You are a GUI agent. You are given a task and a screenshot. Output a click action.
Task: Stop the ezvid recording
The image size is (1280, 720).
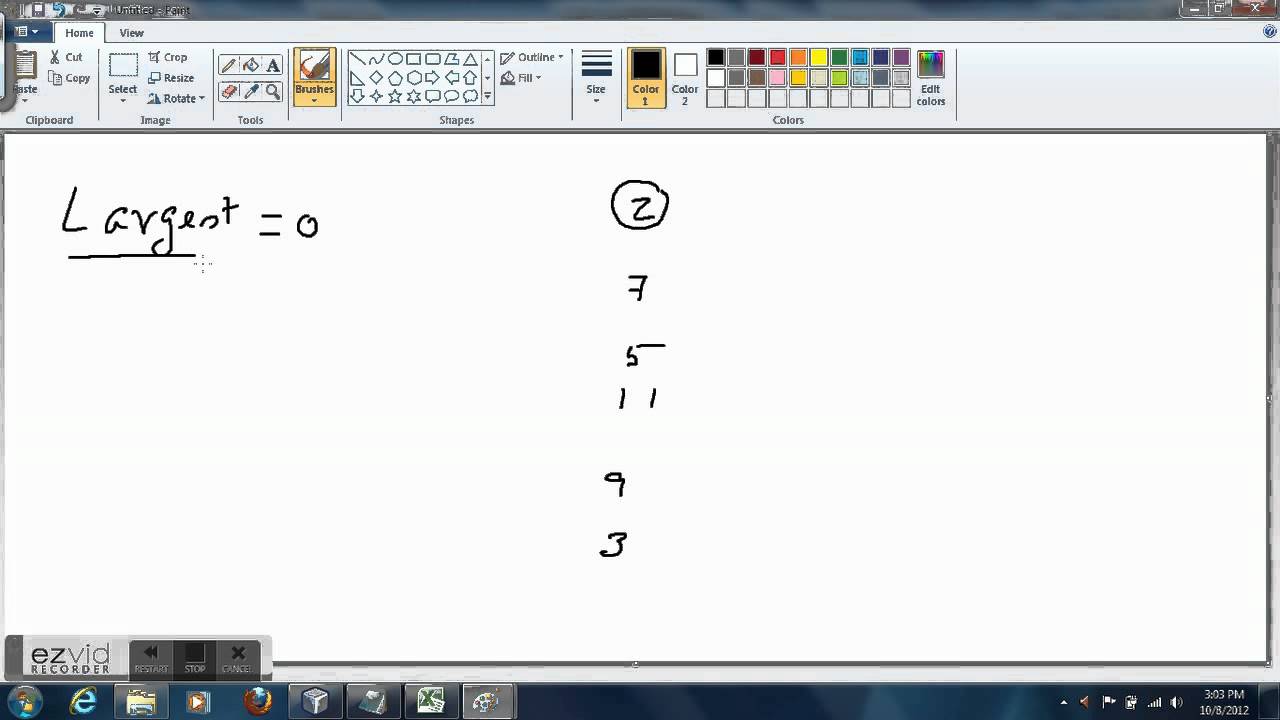pyautogui.click(x=195, y=659)
